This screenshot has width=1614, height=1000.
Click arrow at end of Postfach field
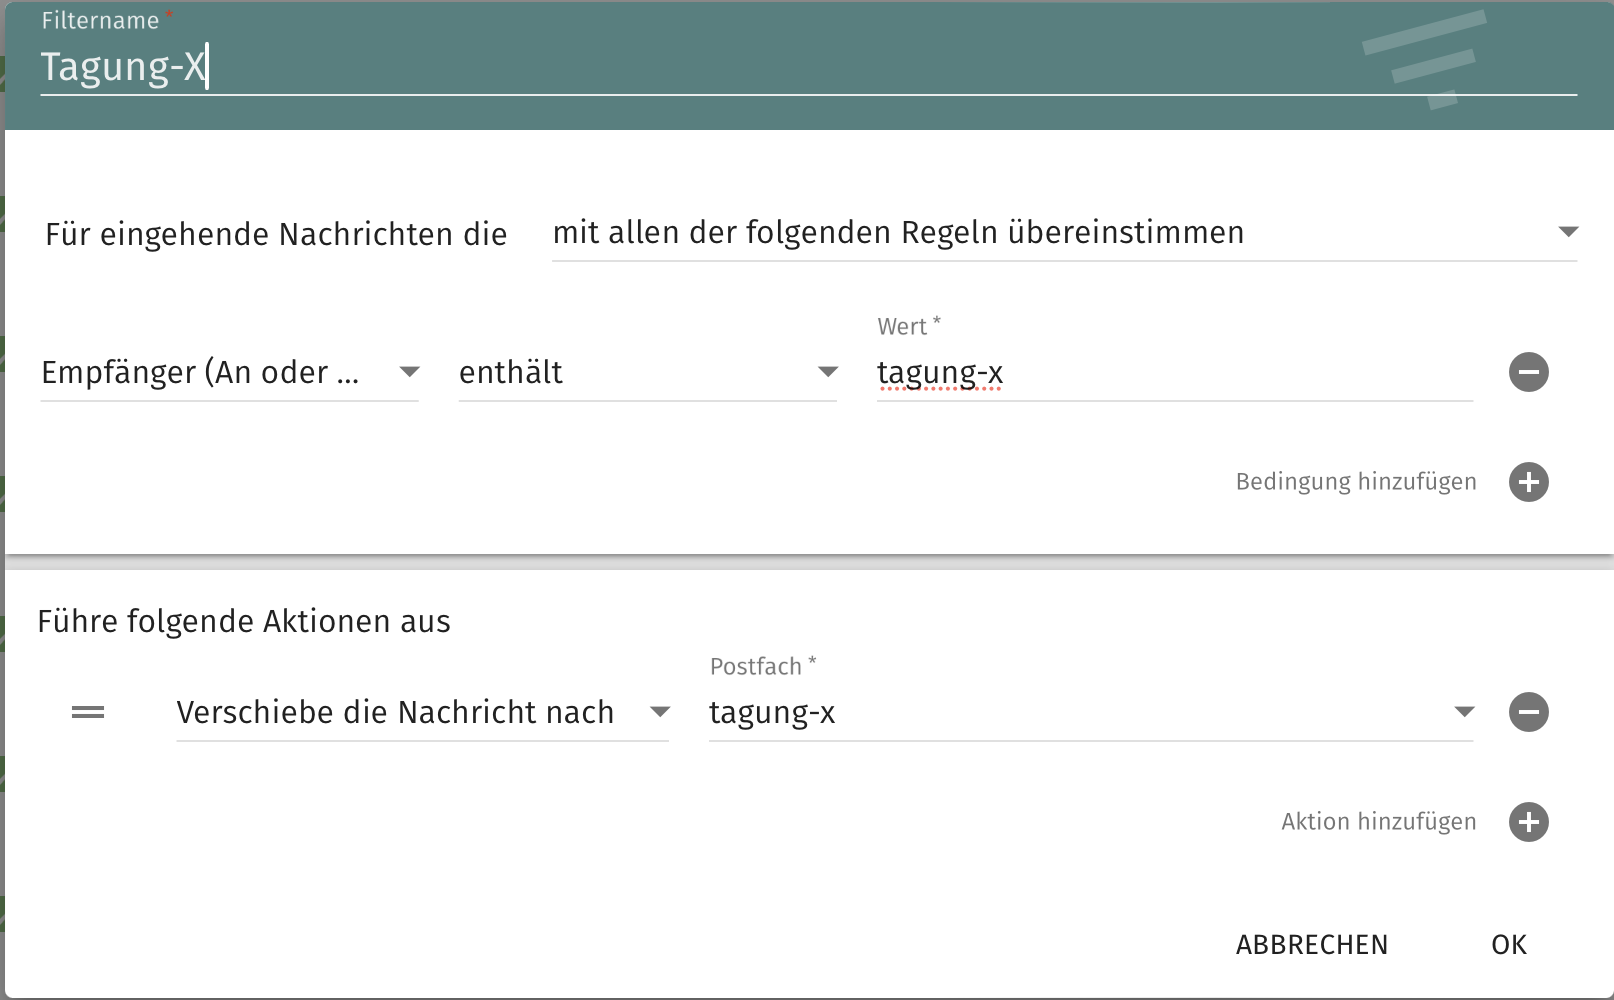1464,712
